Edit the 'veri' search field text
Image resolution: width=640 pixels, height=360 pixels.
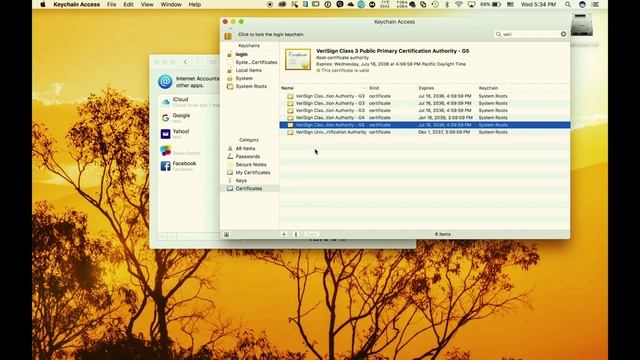(531, 34)
